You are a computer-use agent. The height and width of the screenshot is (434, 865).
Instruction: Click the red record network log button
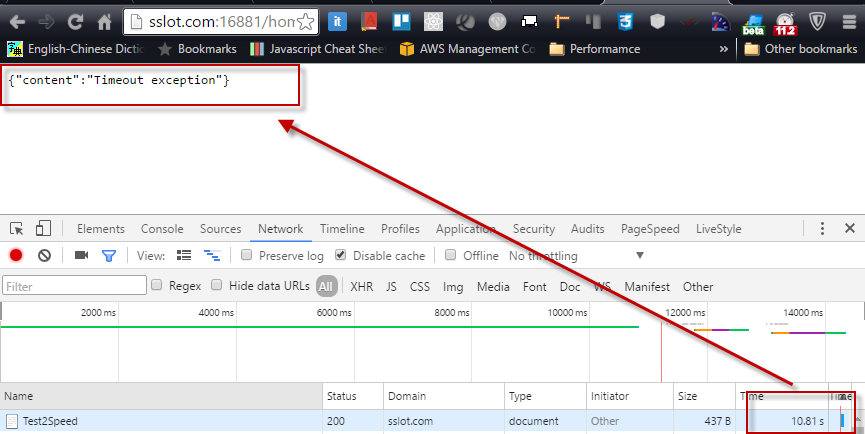click(16, 256)
